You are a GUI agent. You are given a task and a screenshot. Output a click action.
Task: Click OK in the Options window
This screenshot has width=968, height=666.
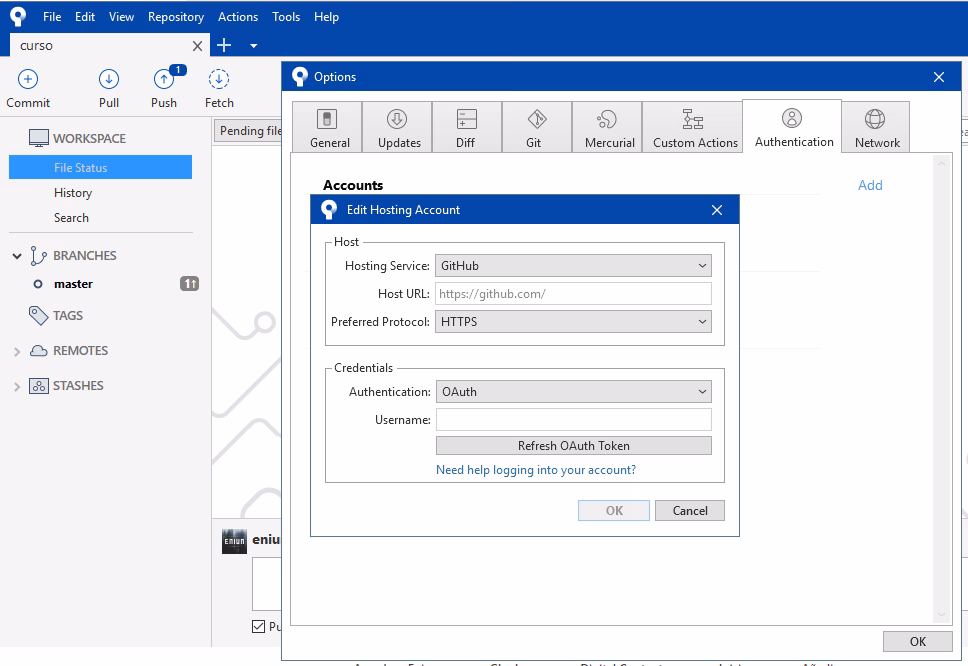coord(917,641)
